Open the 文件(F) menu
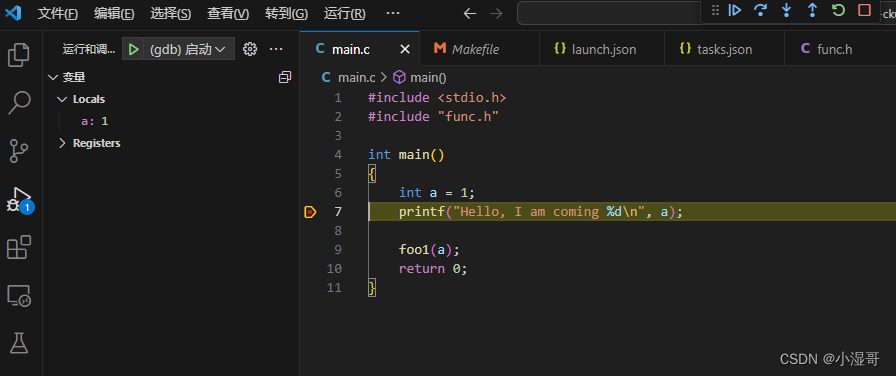This screenshot has height=376, width=896. click(58, 13)
